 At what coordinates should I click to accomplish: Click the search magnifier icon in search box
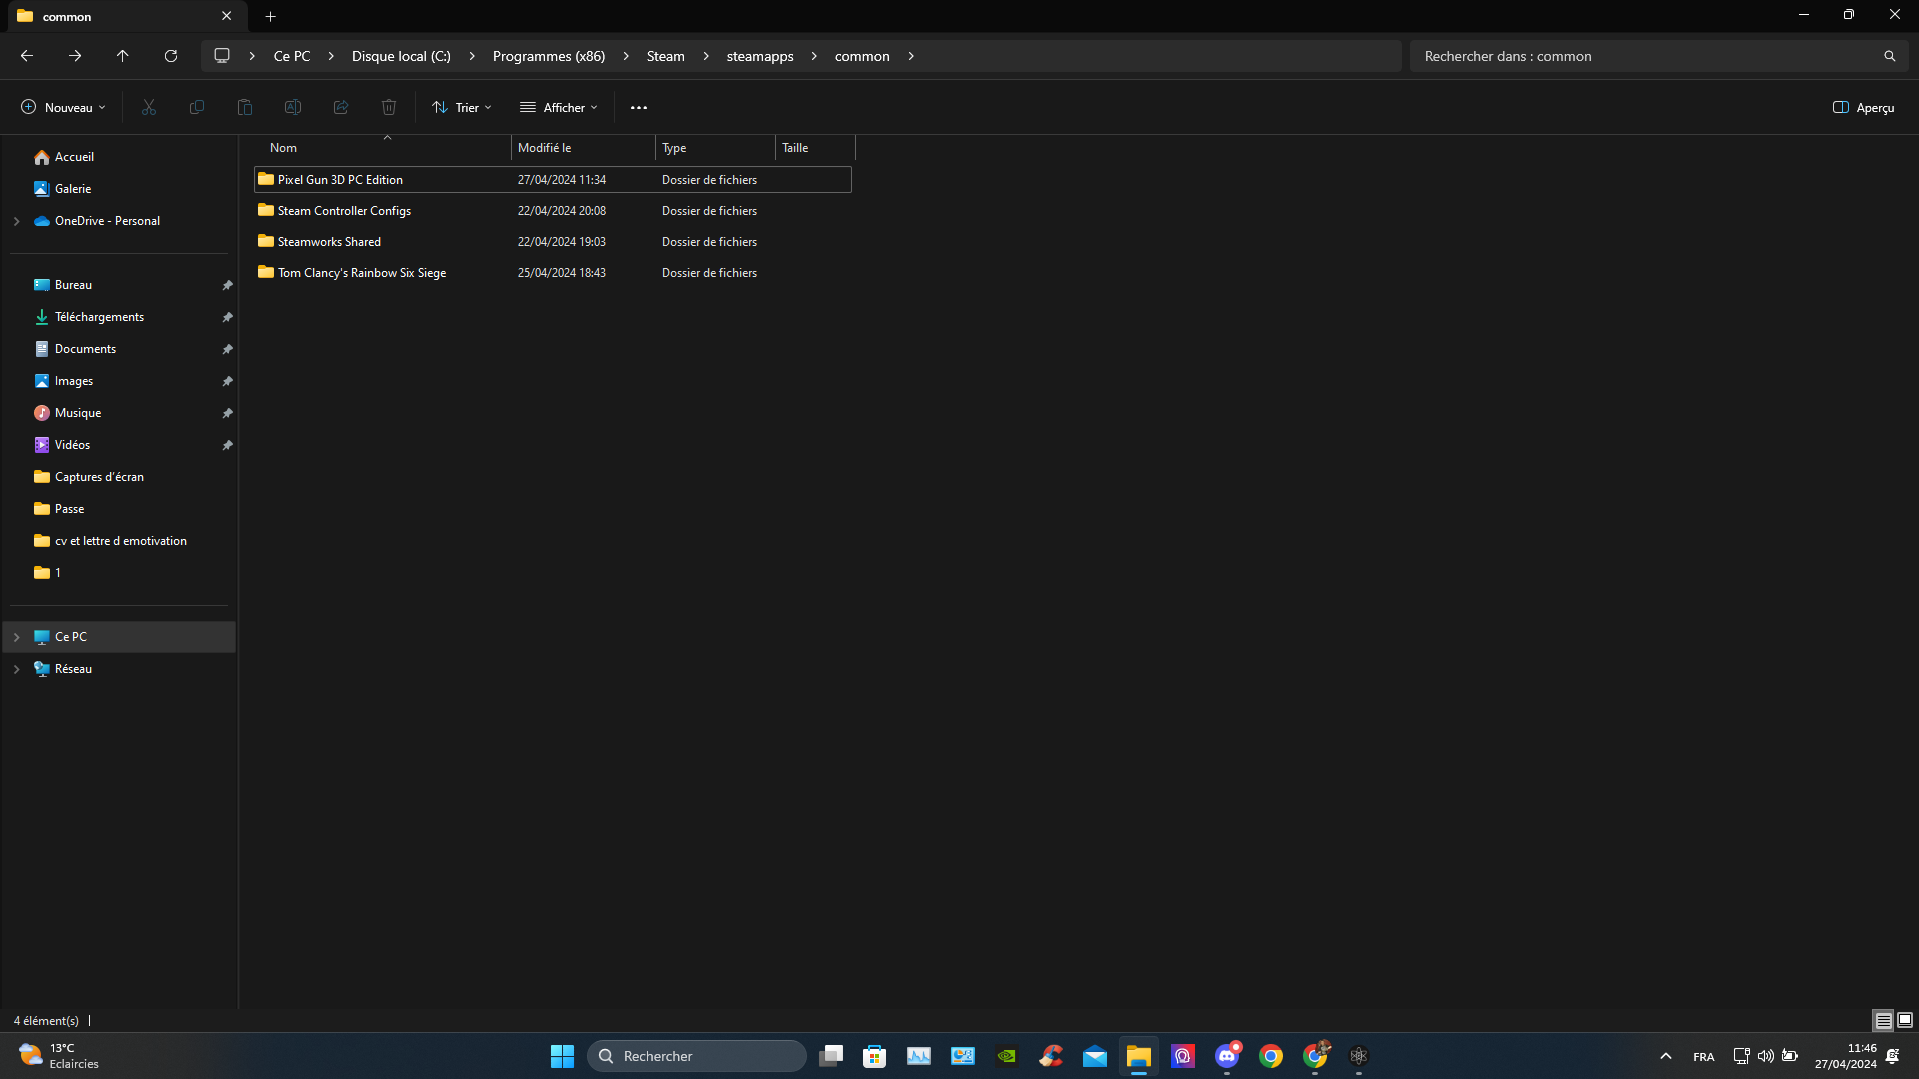point(1889,56)
